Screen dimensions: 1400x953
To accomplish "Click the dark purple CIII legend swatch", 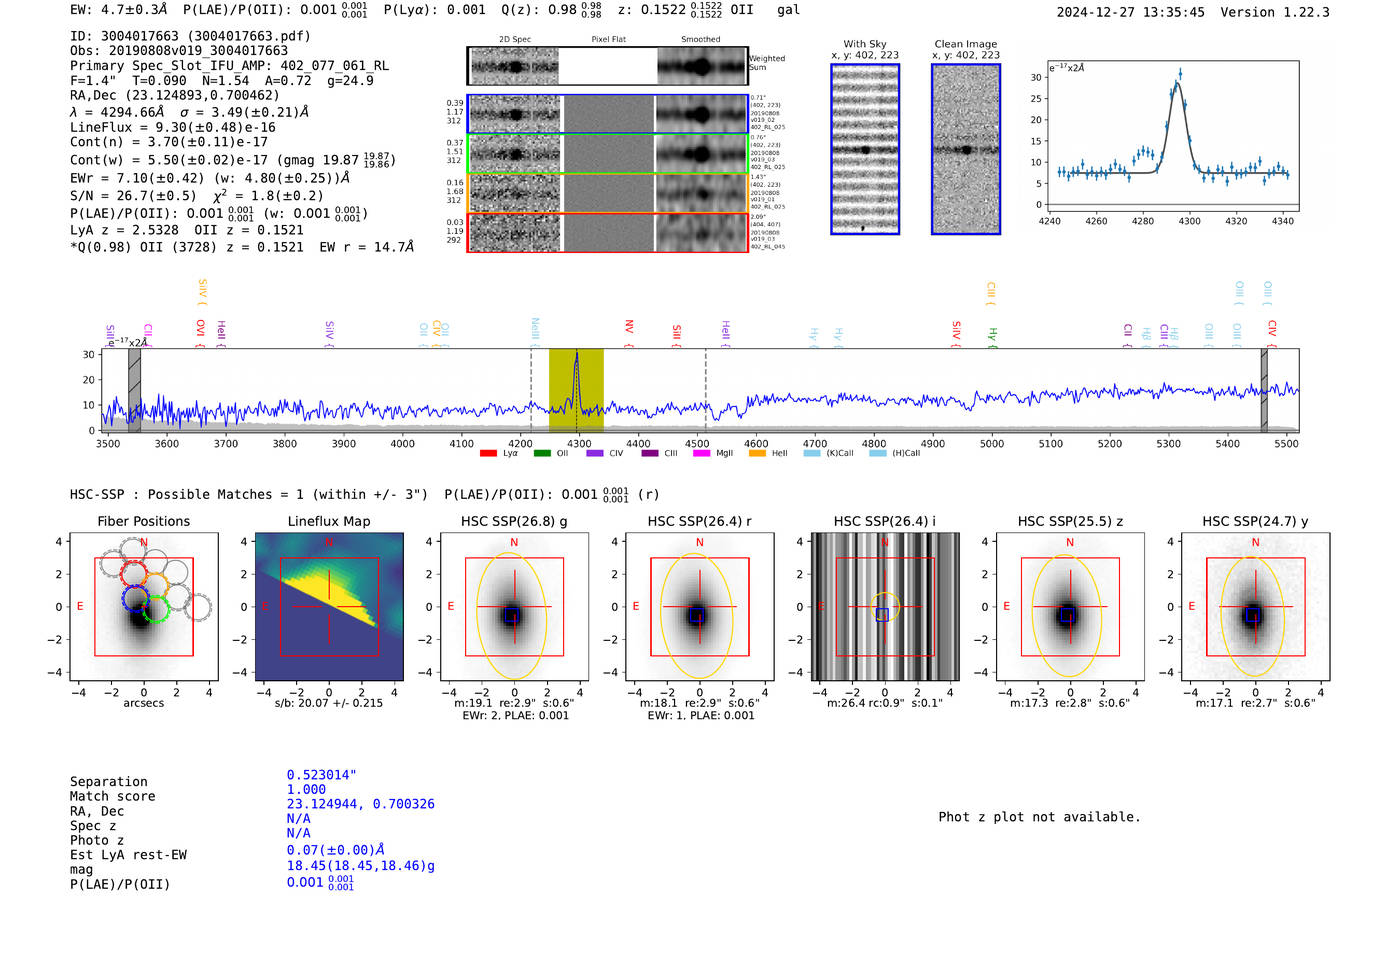I will (x=650, y=454).
